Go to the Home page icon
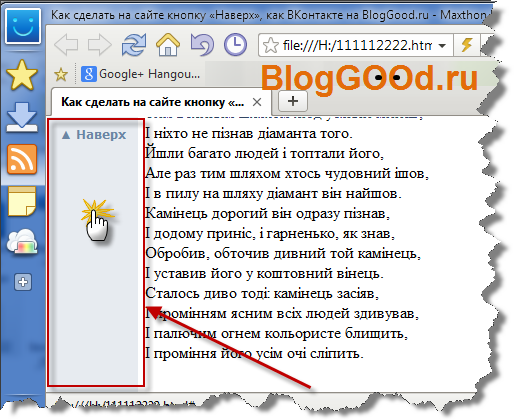514x420 pixels. [168, 44]
